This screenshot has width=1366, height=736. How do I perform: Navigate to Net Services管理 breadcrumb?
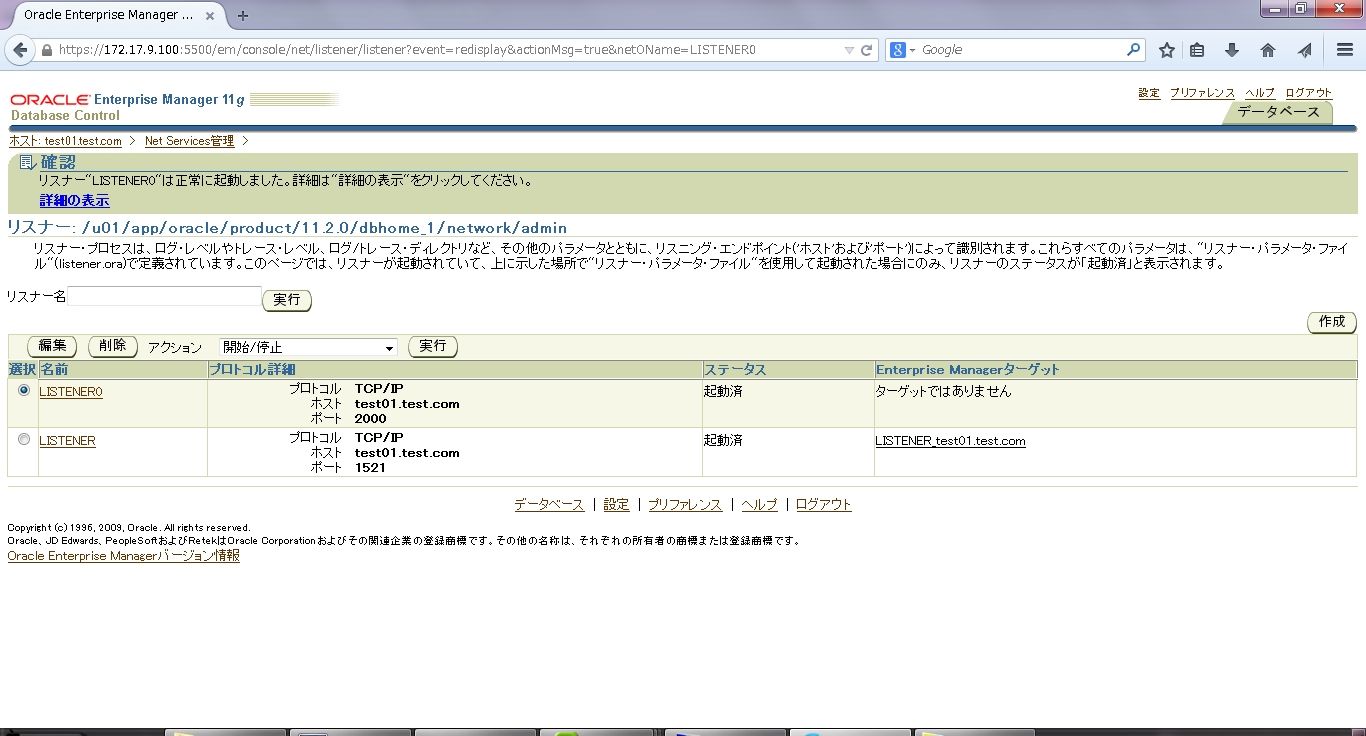pyautogui.click(x=190, y=141)
